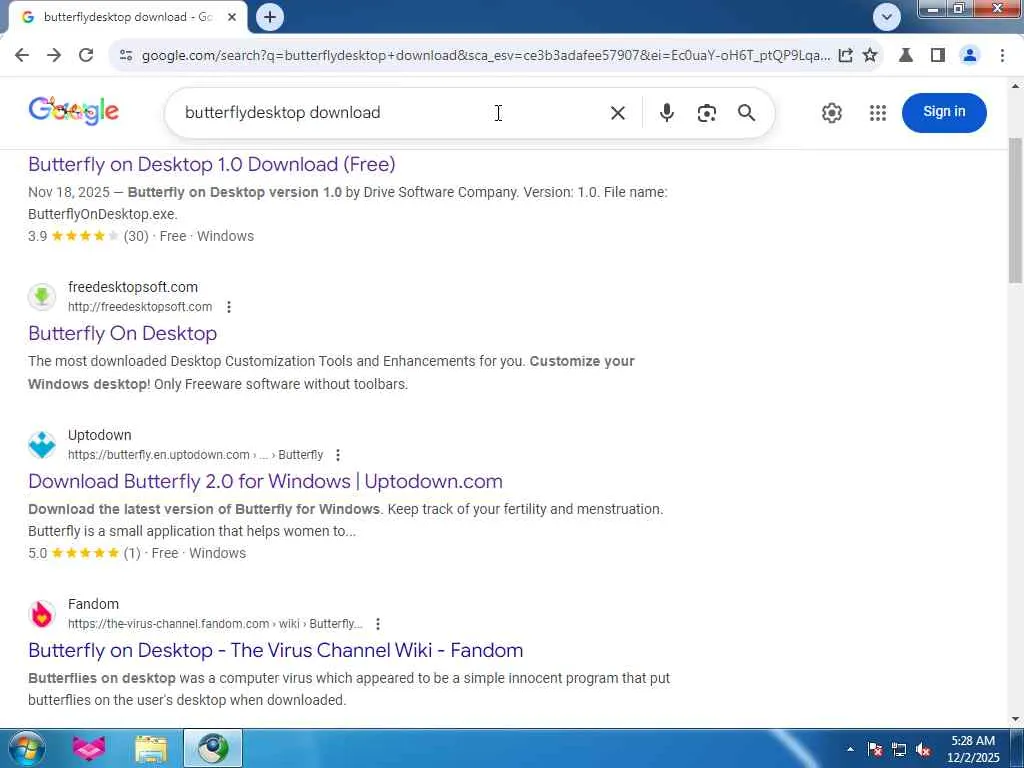The width and height of the screenshot is (1024, 768).
Task: Open network status tray icon
Action: point(899,749)
